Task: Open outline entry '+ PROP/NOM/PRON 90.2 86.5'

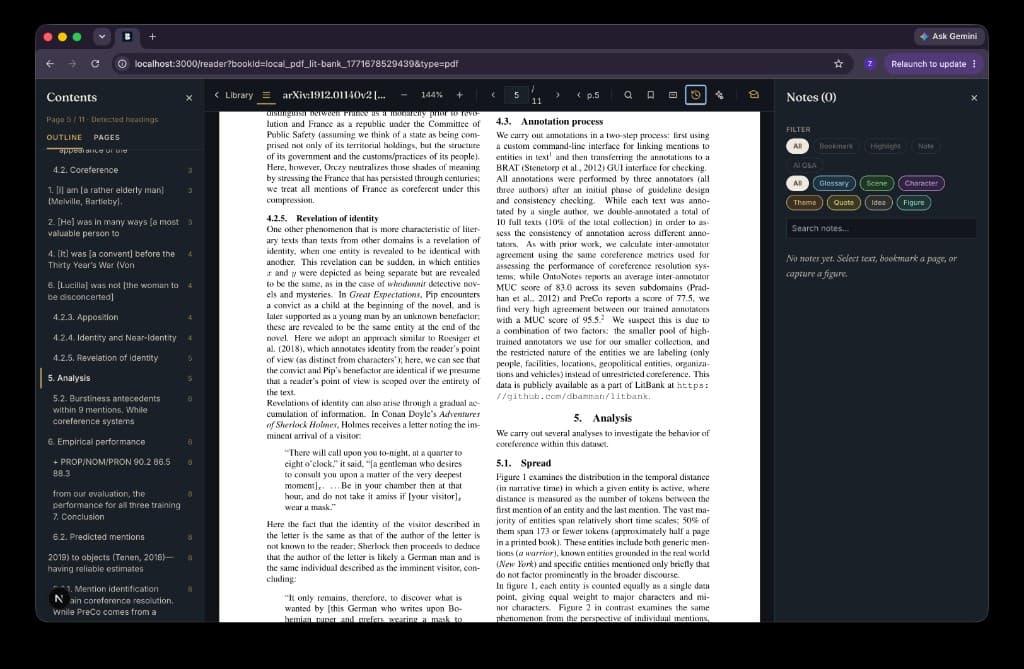Action: pyautogui.click(x=120, y=467)
